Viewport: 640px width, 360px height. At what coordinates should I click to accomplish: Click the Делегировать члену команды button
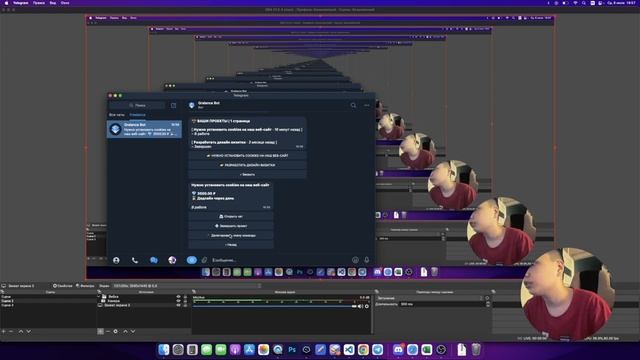pos(231,236)
